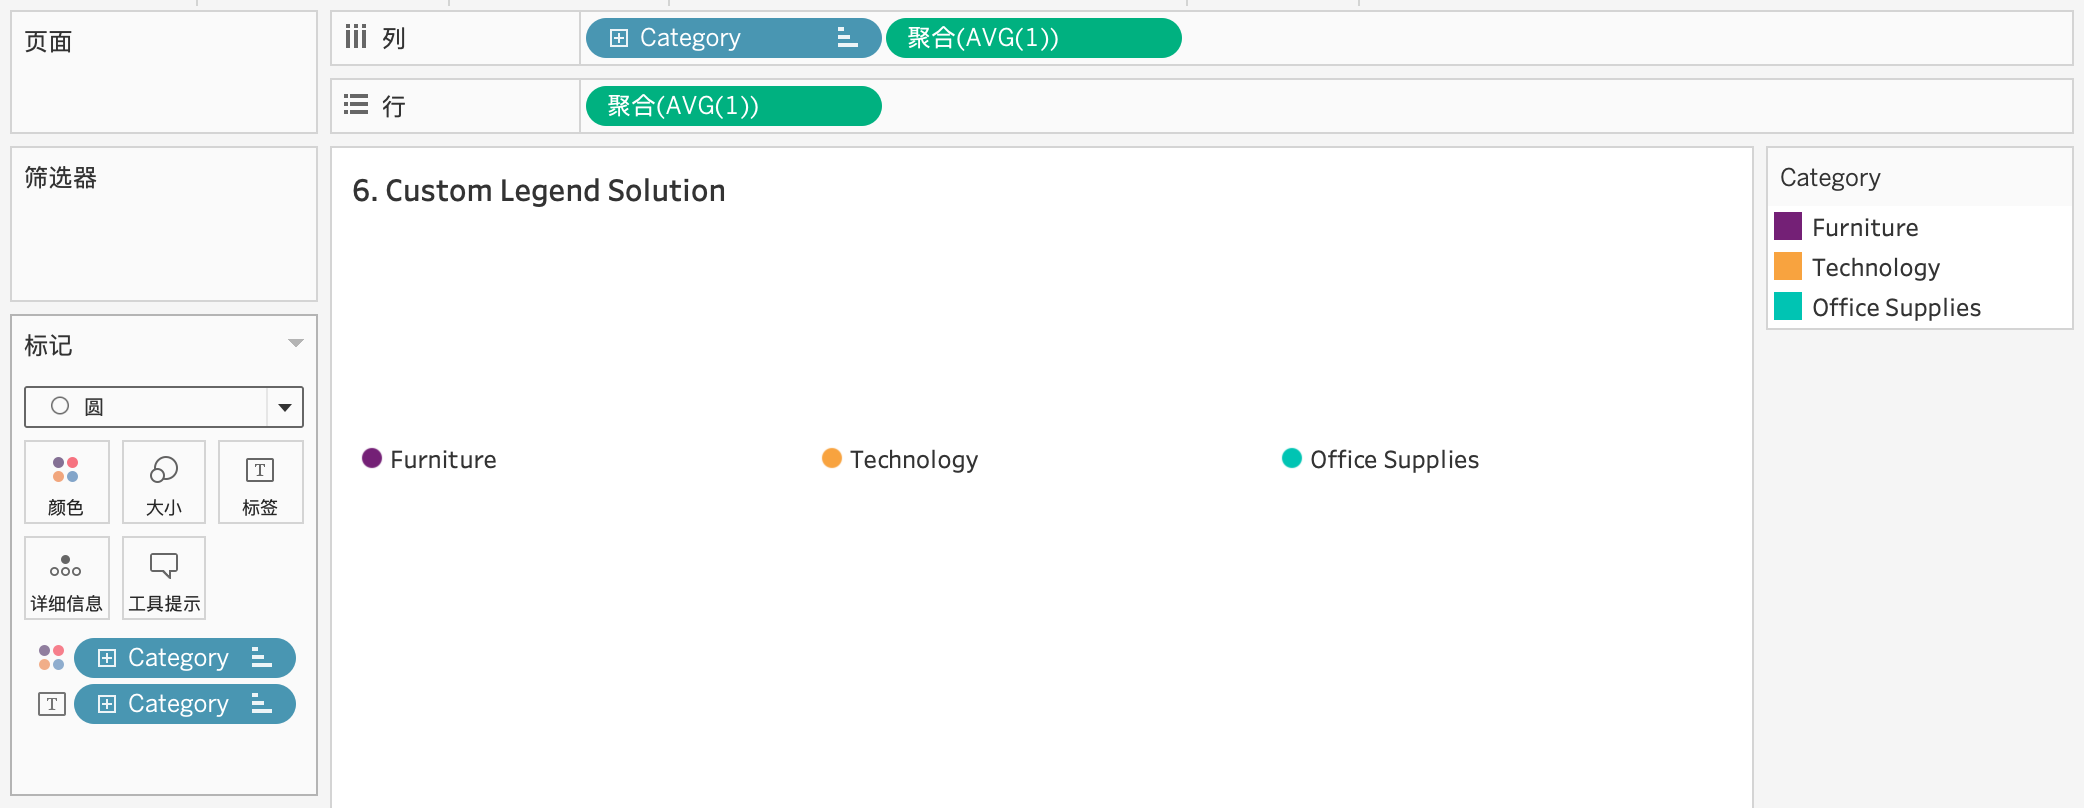
Task: Click the purple Furniture legend swatch
Action: point(1788,227)
